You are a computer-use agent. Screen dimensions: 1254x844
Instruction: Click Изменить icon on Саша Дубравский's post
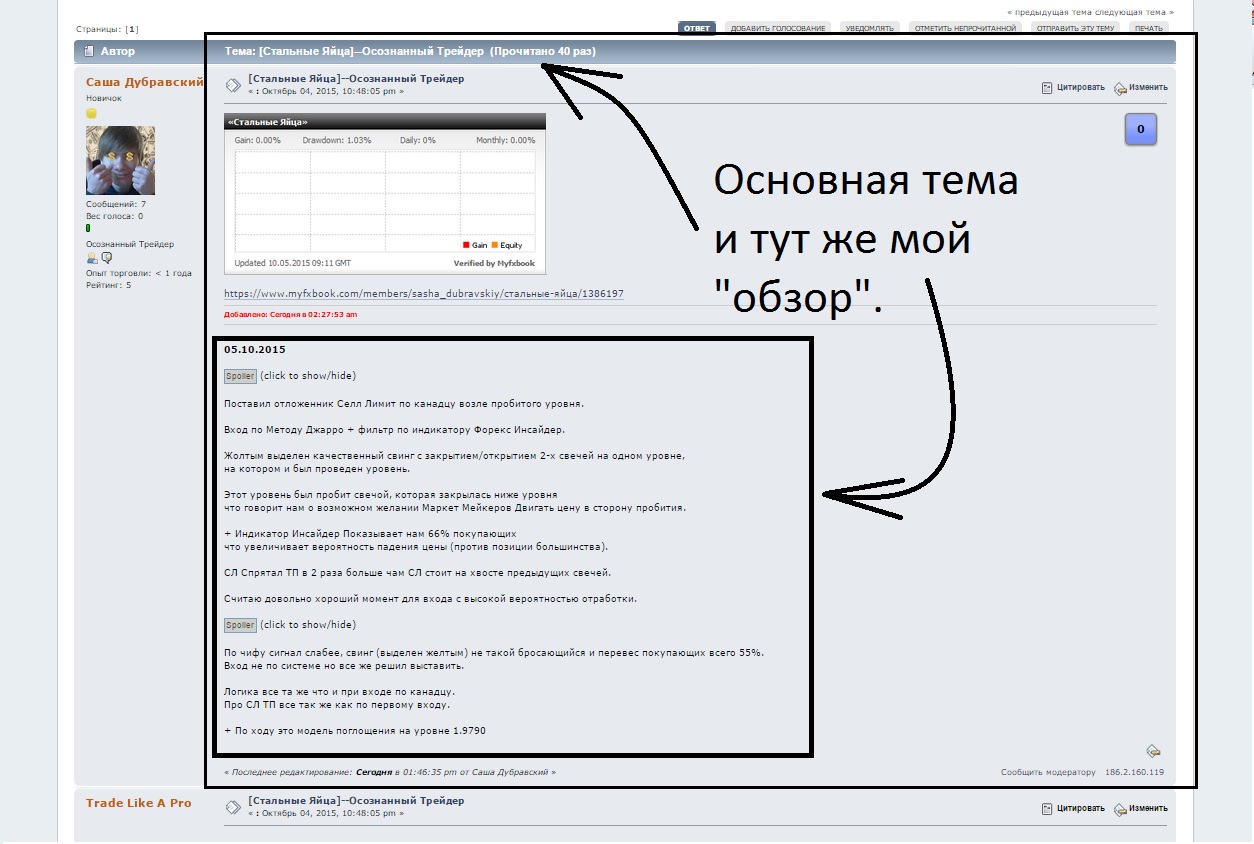(1140, 87)
